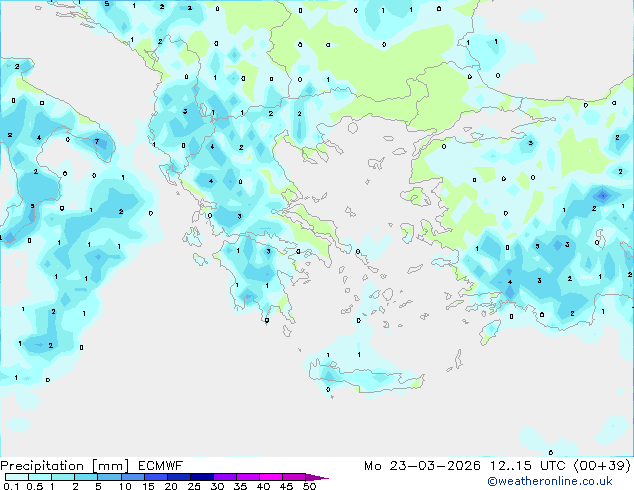Click the '0.1' legend scale label

pos(11,486)
